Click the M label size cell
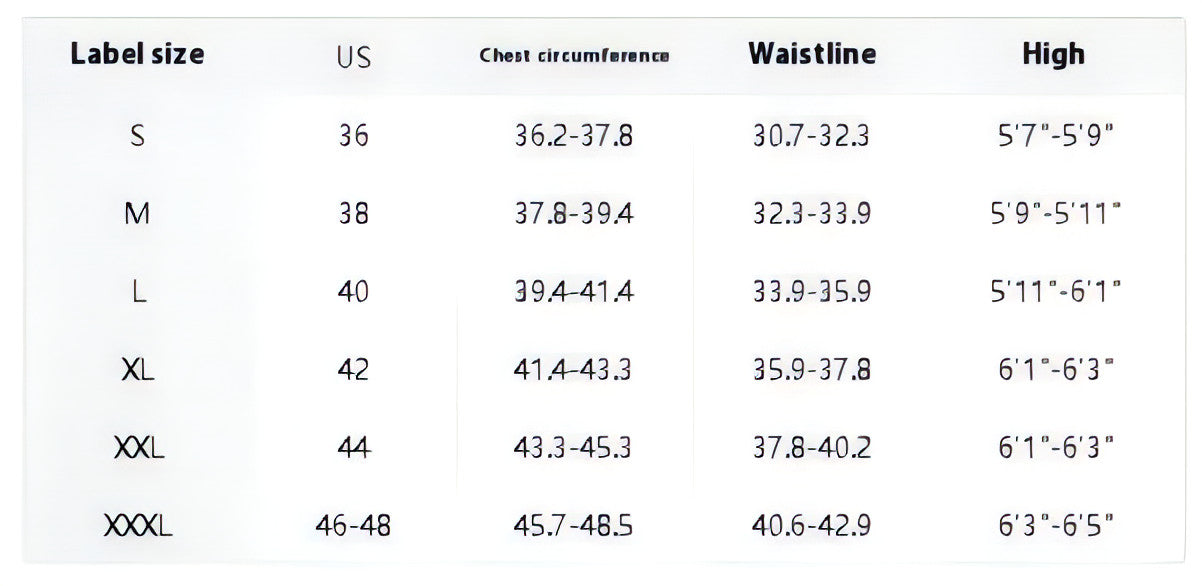1202x586 pixels. (137, 213)
